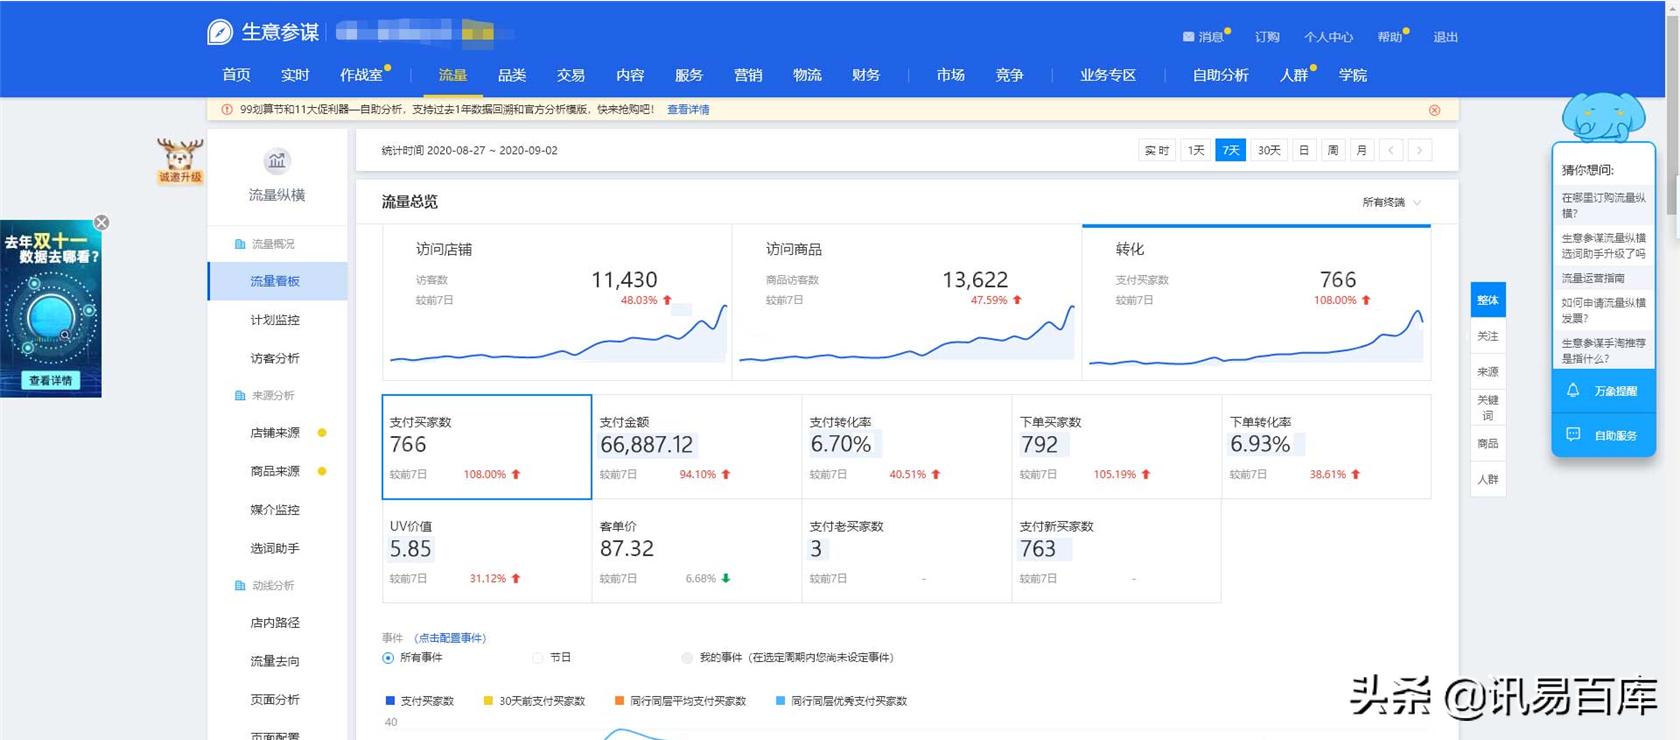
Task: Click 查看详情 on the 双十一 ad
Action: 51,380
